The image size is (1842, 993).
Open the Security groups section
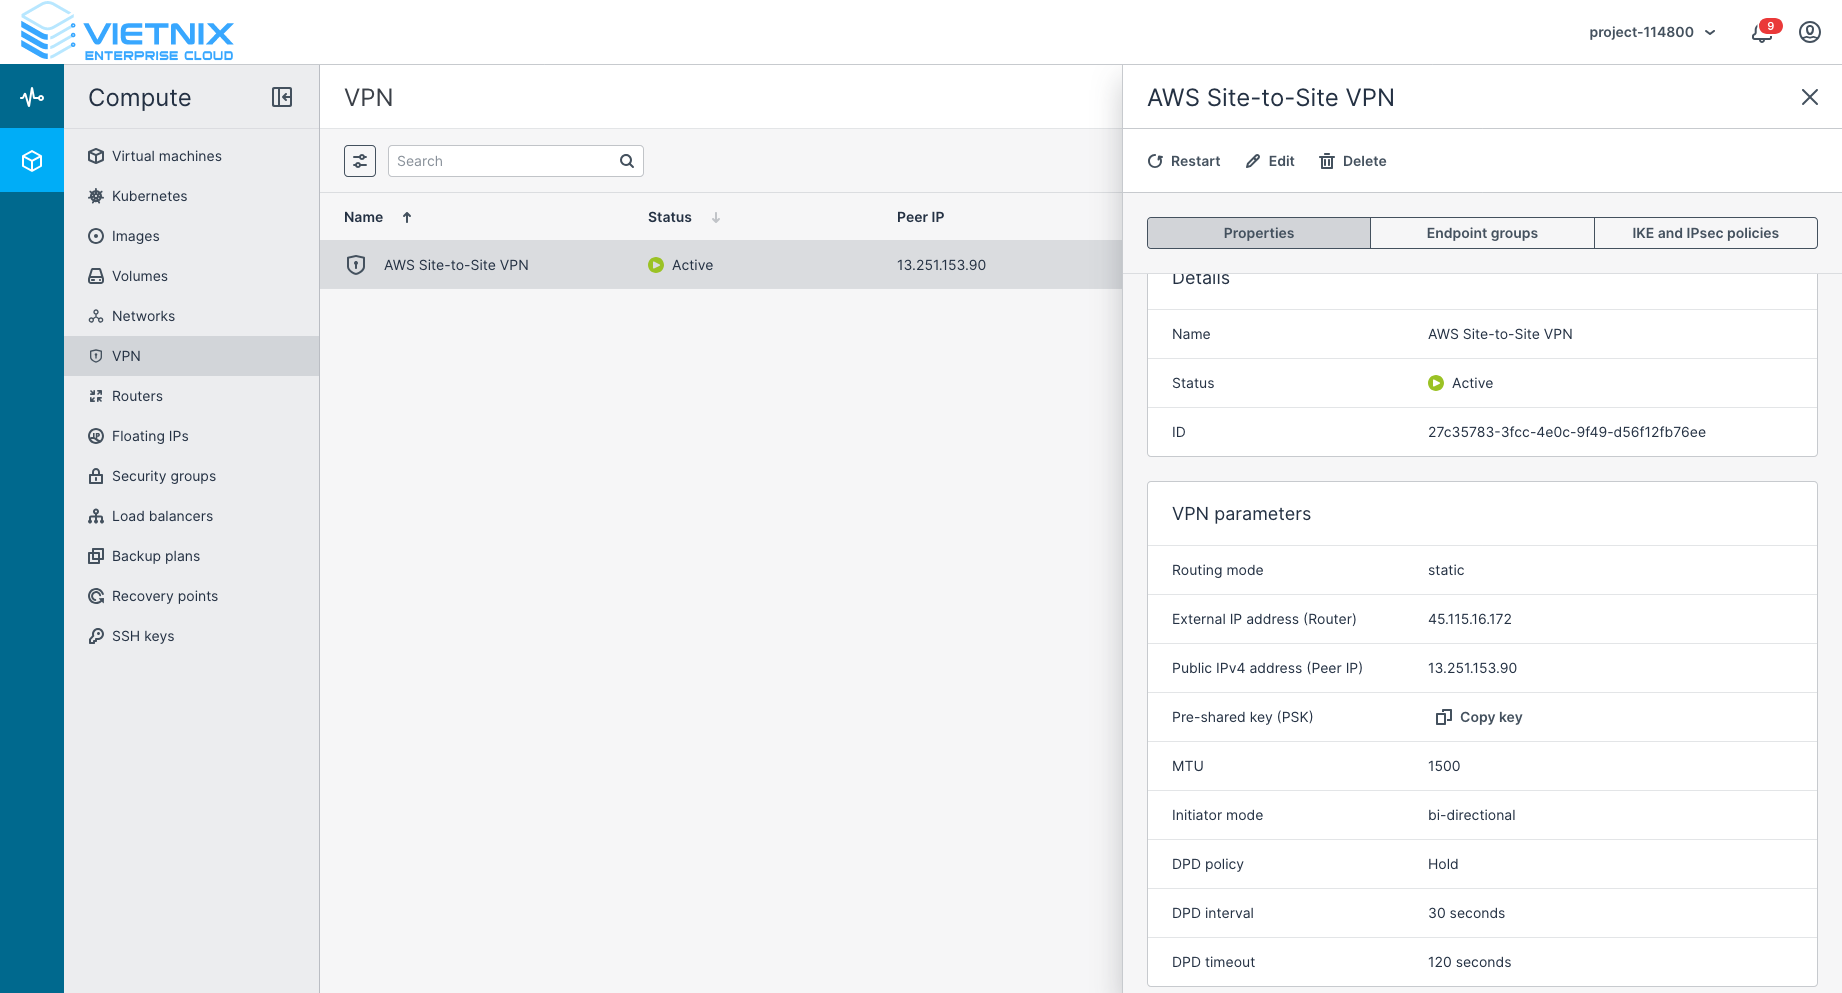[163, 476]
